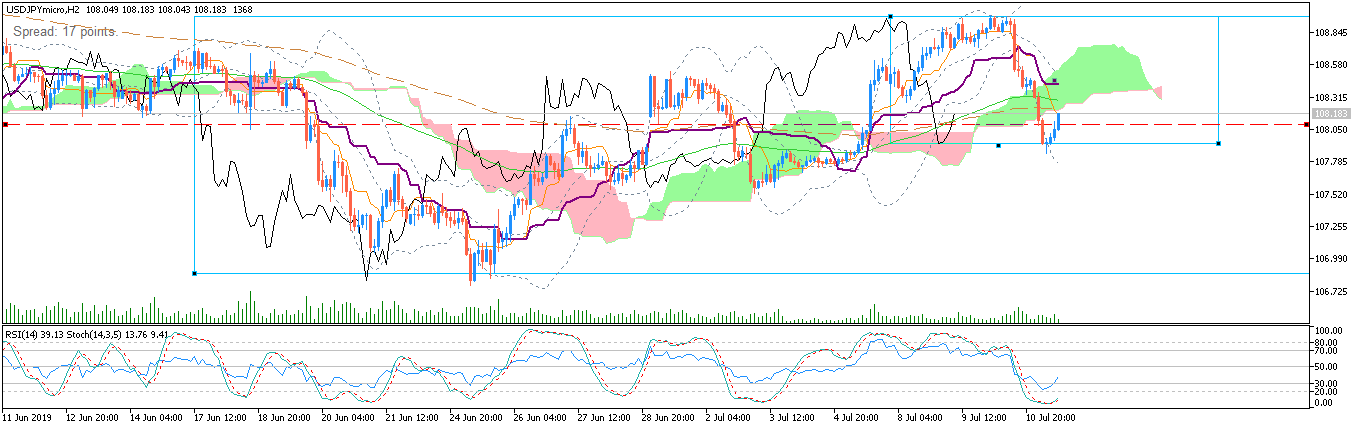The width and height of the screenshot is (1362, 429).
Task: Click the '27 Jun 12:00' time label
Action: tap(602, 416)
